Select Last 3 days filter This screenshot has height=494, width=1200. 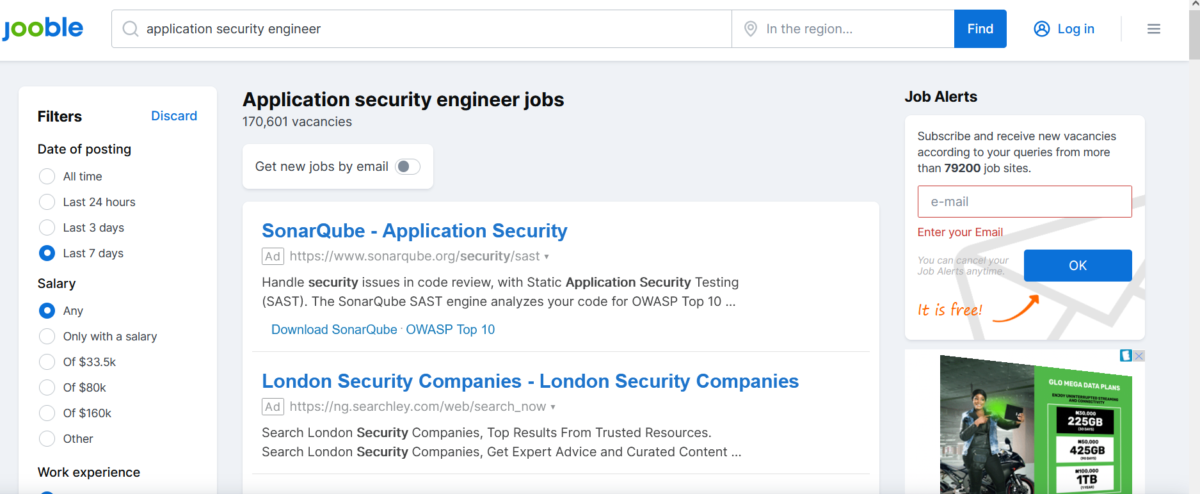click(47, 227)
